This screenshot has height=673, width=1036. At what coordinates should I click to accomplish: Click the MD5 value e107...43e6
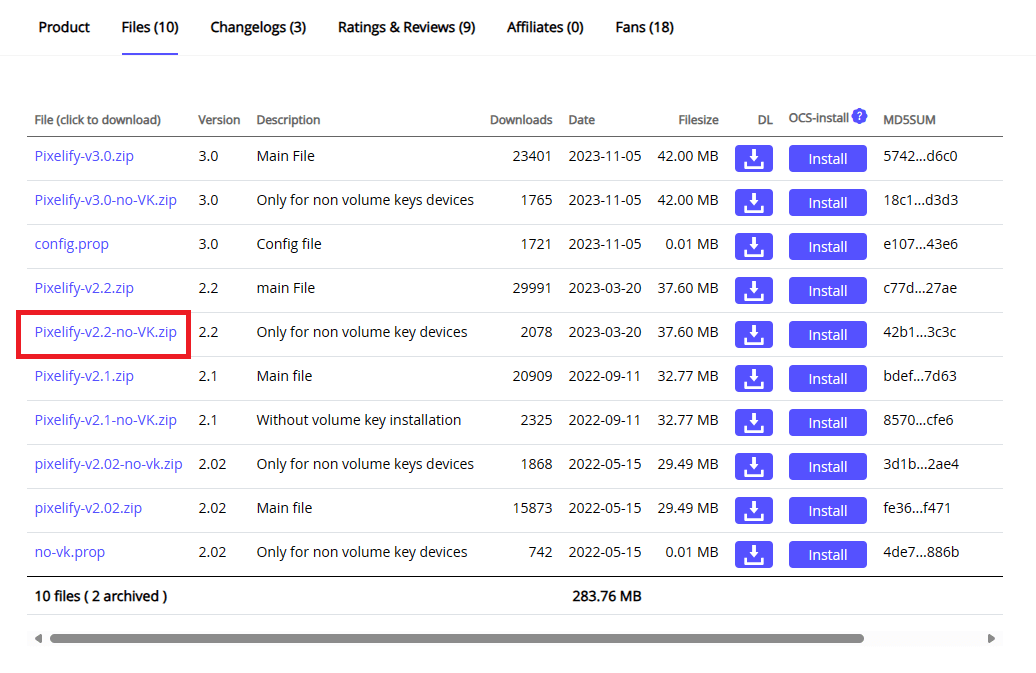(x=920, y=244)
